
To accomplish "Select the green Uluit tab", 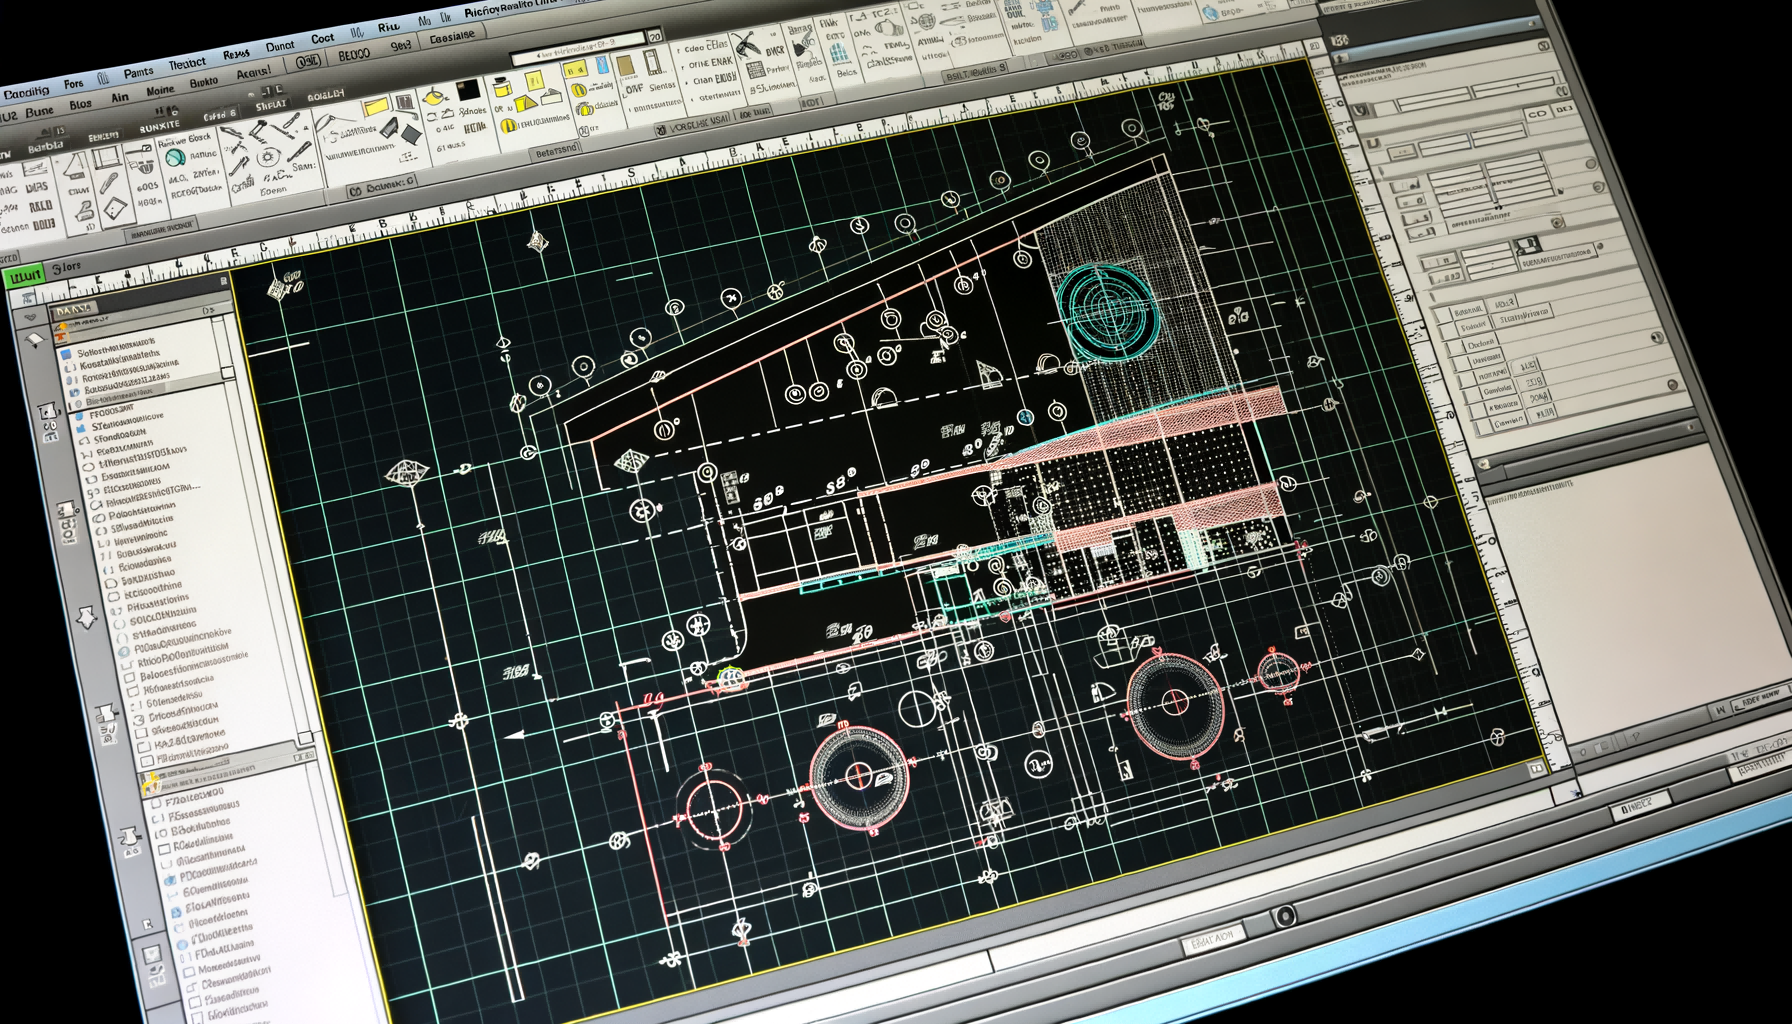I will tap(22, 274).
